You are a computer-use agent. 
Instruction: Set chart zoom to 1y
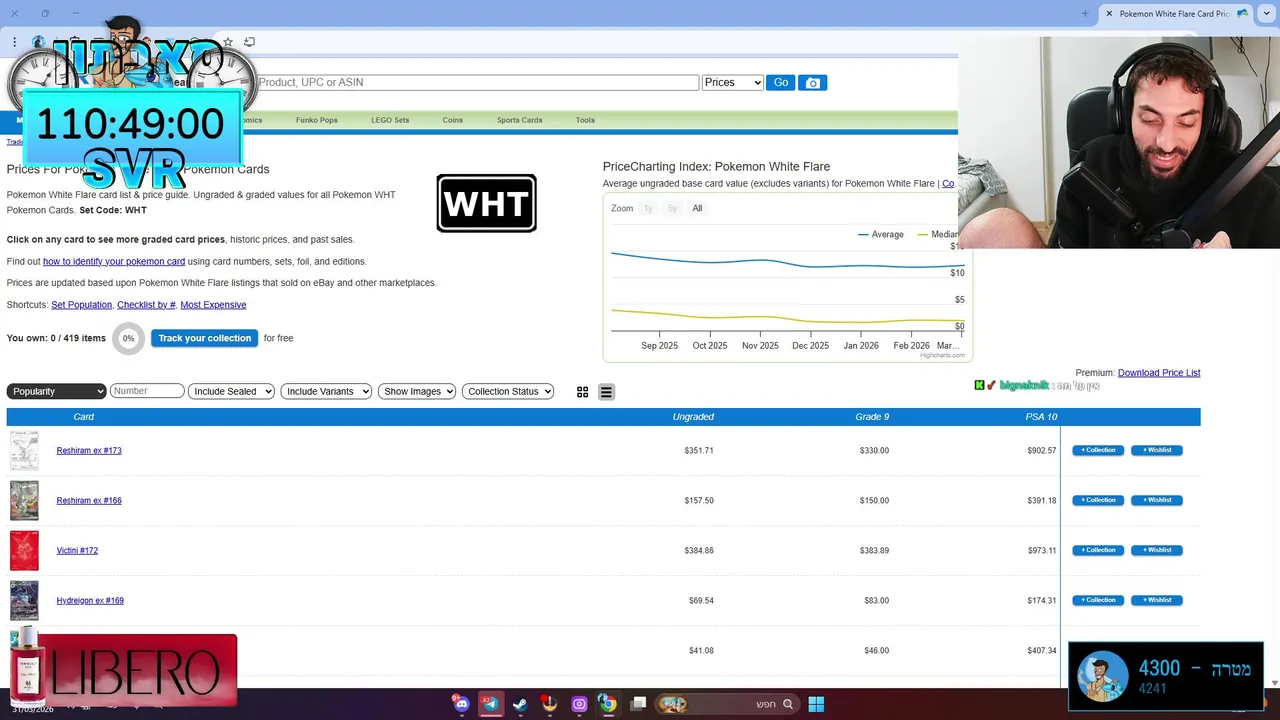coord(648,209)
